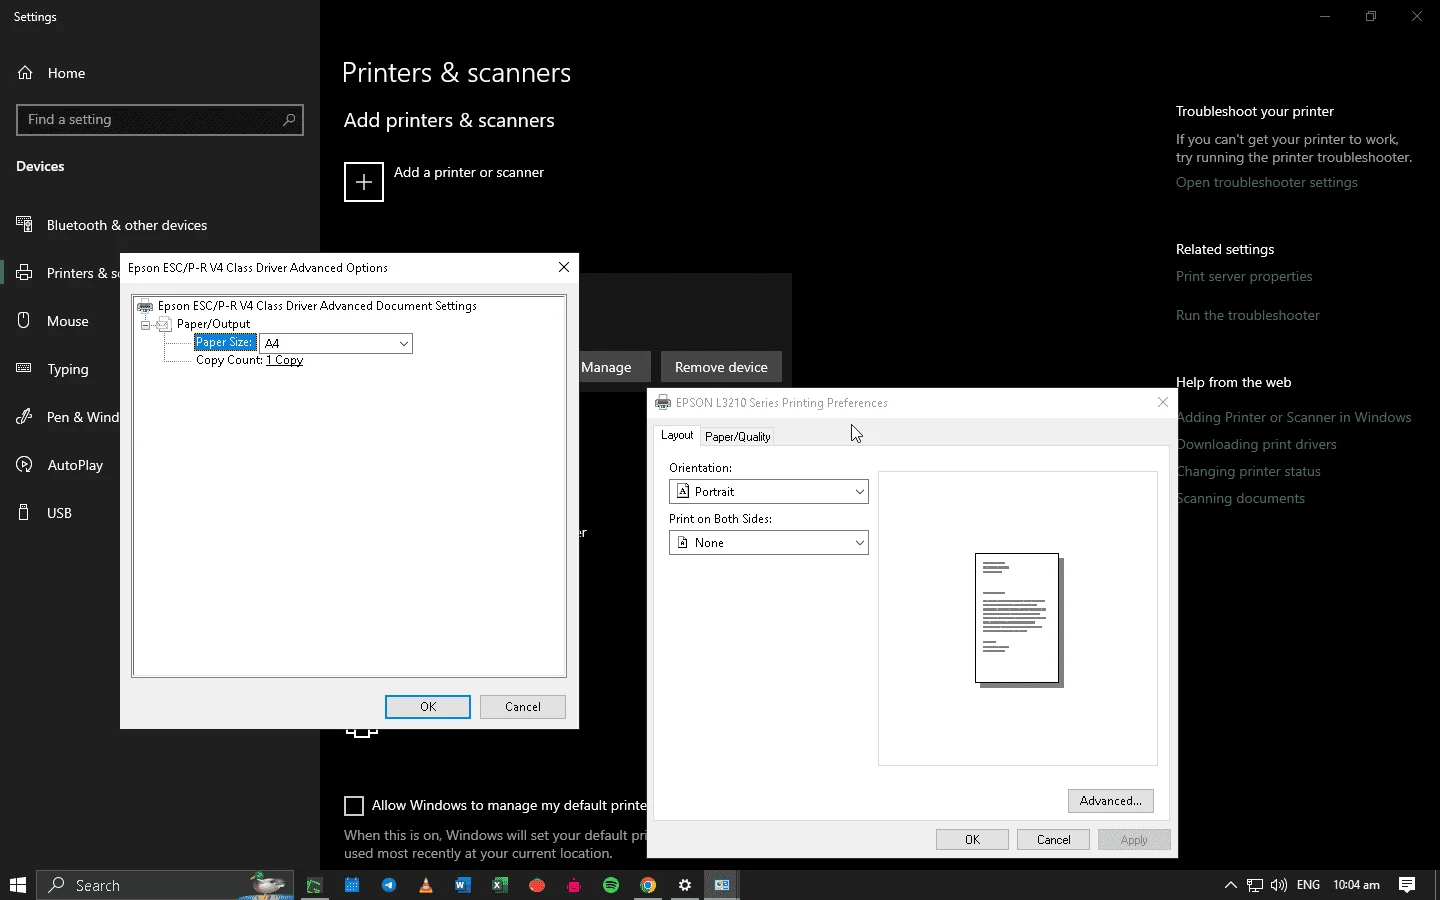
Task: Click the search magnifier in Find a setting
Action: pos(289,120)
